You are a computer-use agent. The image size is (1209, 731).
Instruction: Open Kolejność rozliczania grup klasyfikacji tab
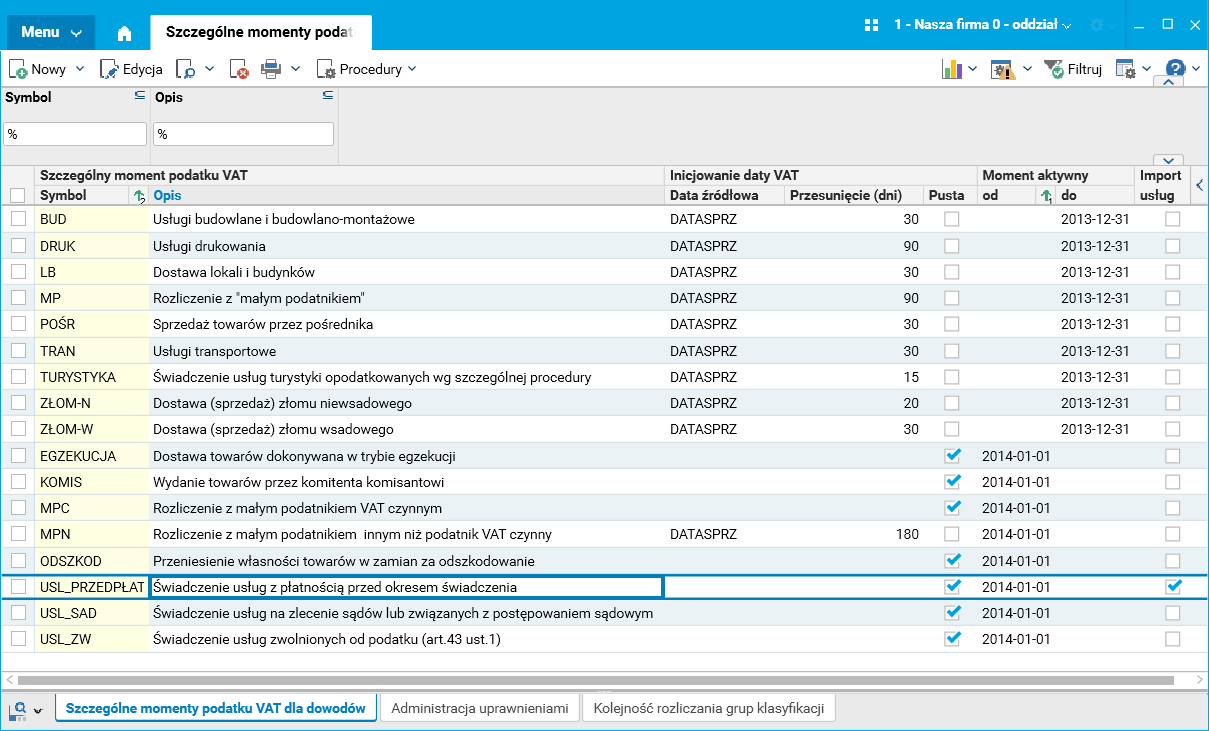[708, 708]
